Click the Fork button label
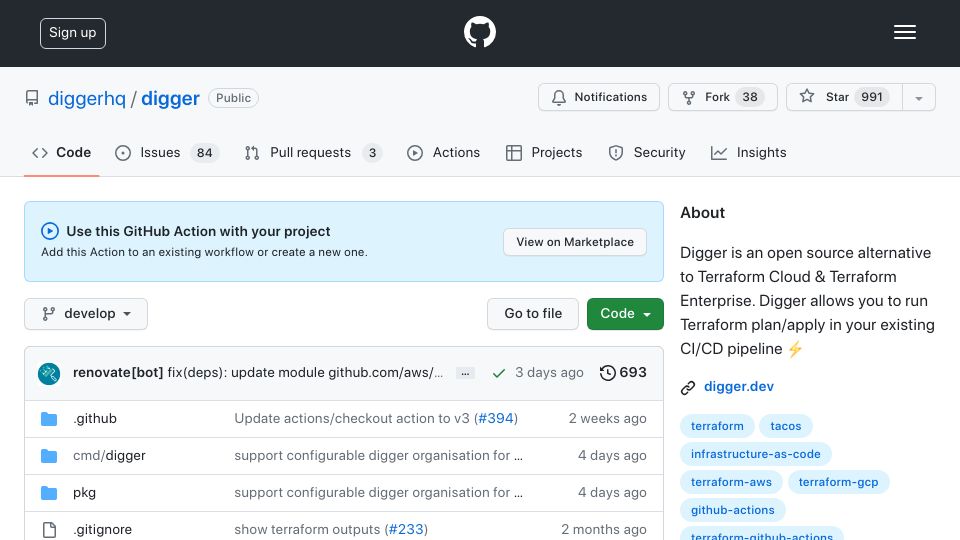960x540 pixels. point(717,97)
